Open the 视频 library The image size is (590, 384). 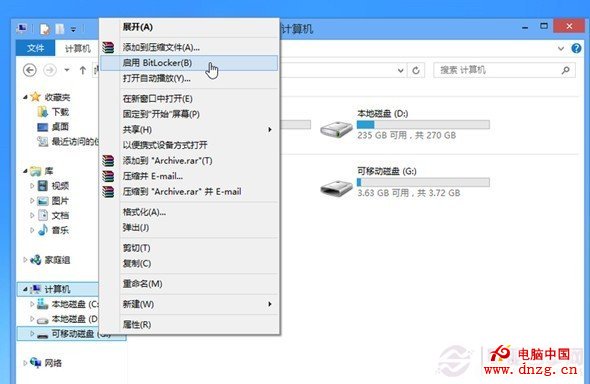pyautogui.click(x=60, y=186)
